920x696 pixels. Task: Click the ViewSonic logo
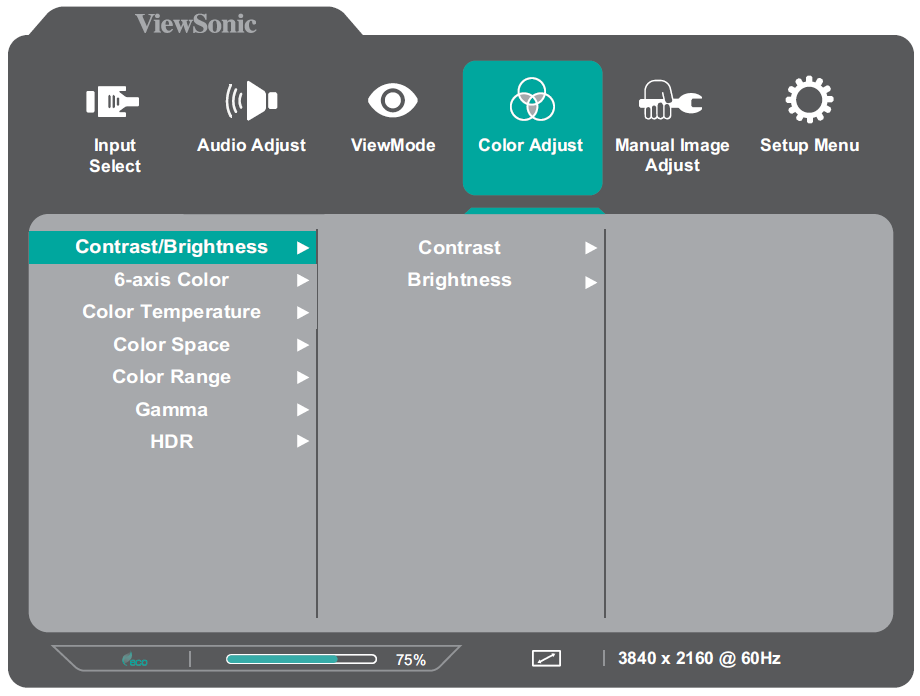tap(196, 23)
